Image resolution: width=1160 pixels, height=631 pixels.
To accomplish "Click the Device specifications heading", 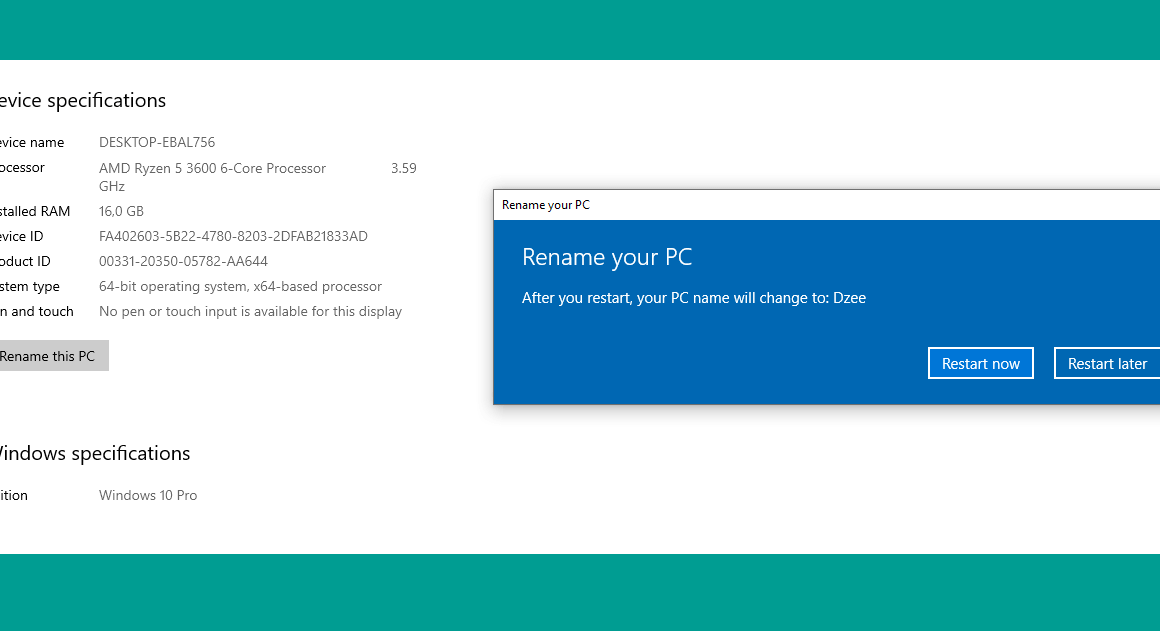I will coord(82,100).
